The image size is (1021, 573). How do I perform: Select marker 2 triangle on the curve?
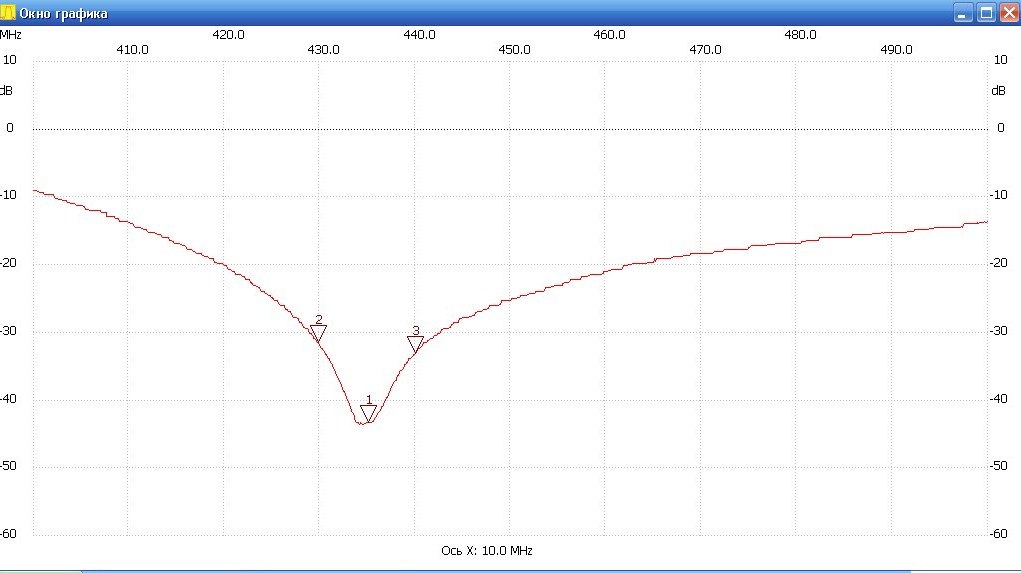pyautogui.click(x=318, y=333)
